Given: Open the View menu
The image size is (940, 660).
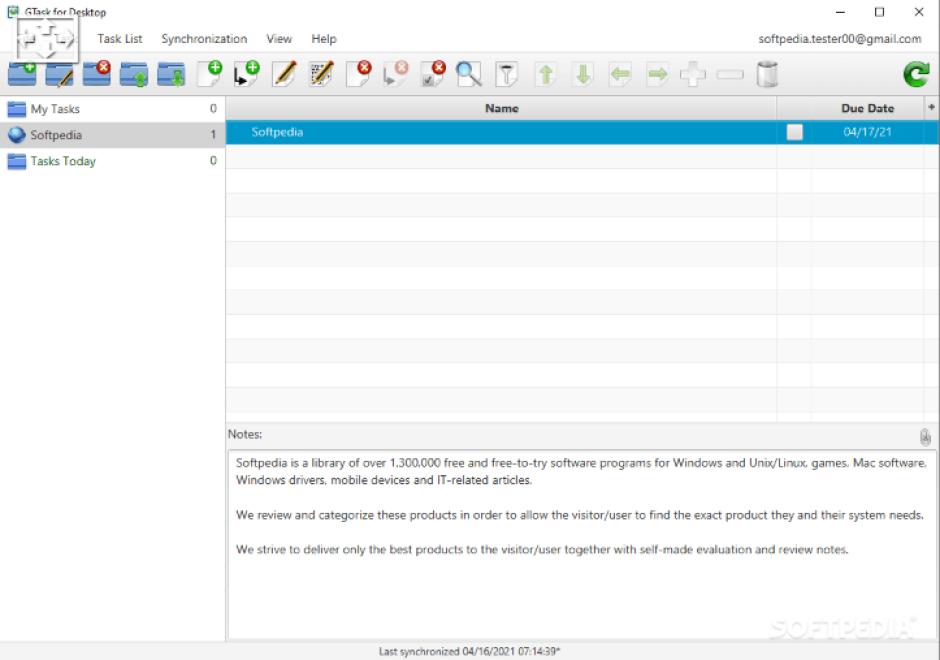Looking at the screenshot, I should click(279, 39).
